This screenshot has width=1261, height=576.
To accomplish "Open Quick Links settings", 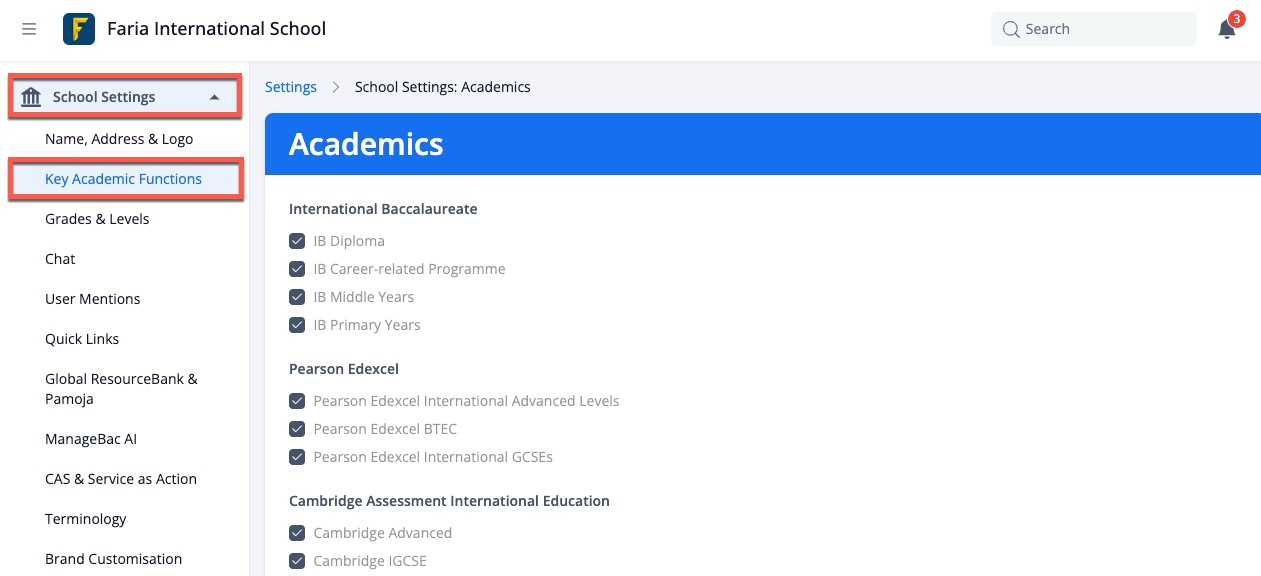I will 82,339.
